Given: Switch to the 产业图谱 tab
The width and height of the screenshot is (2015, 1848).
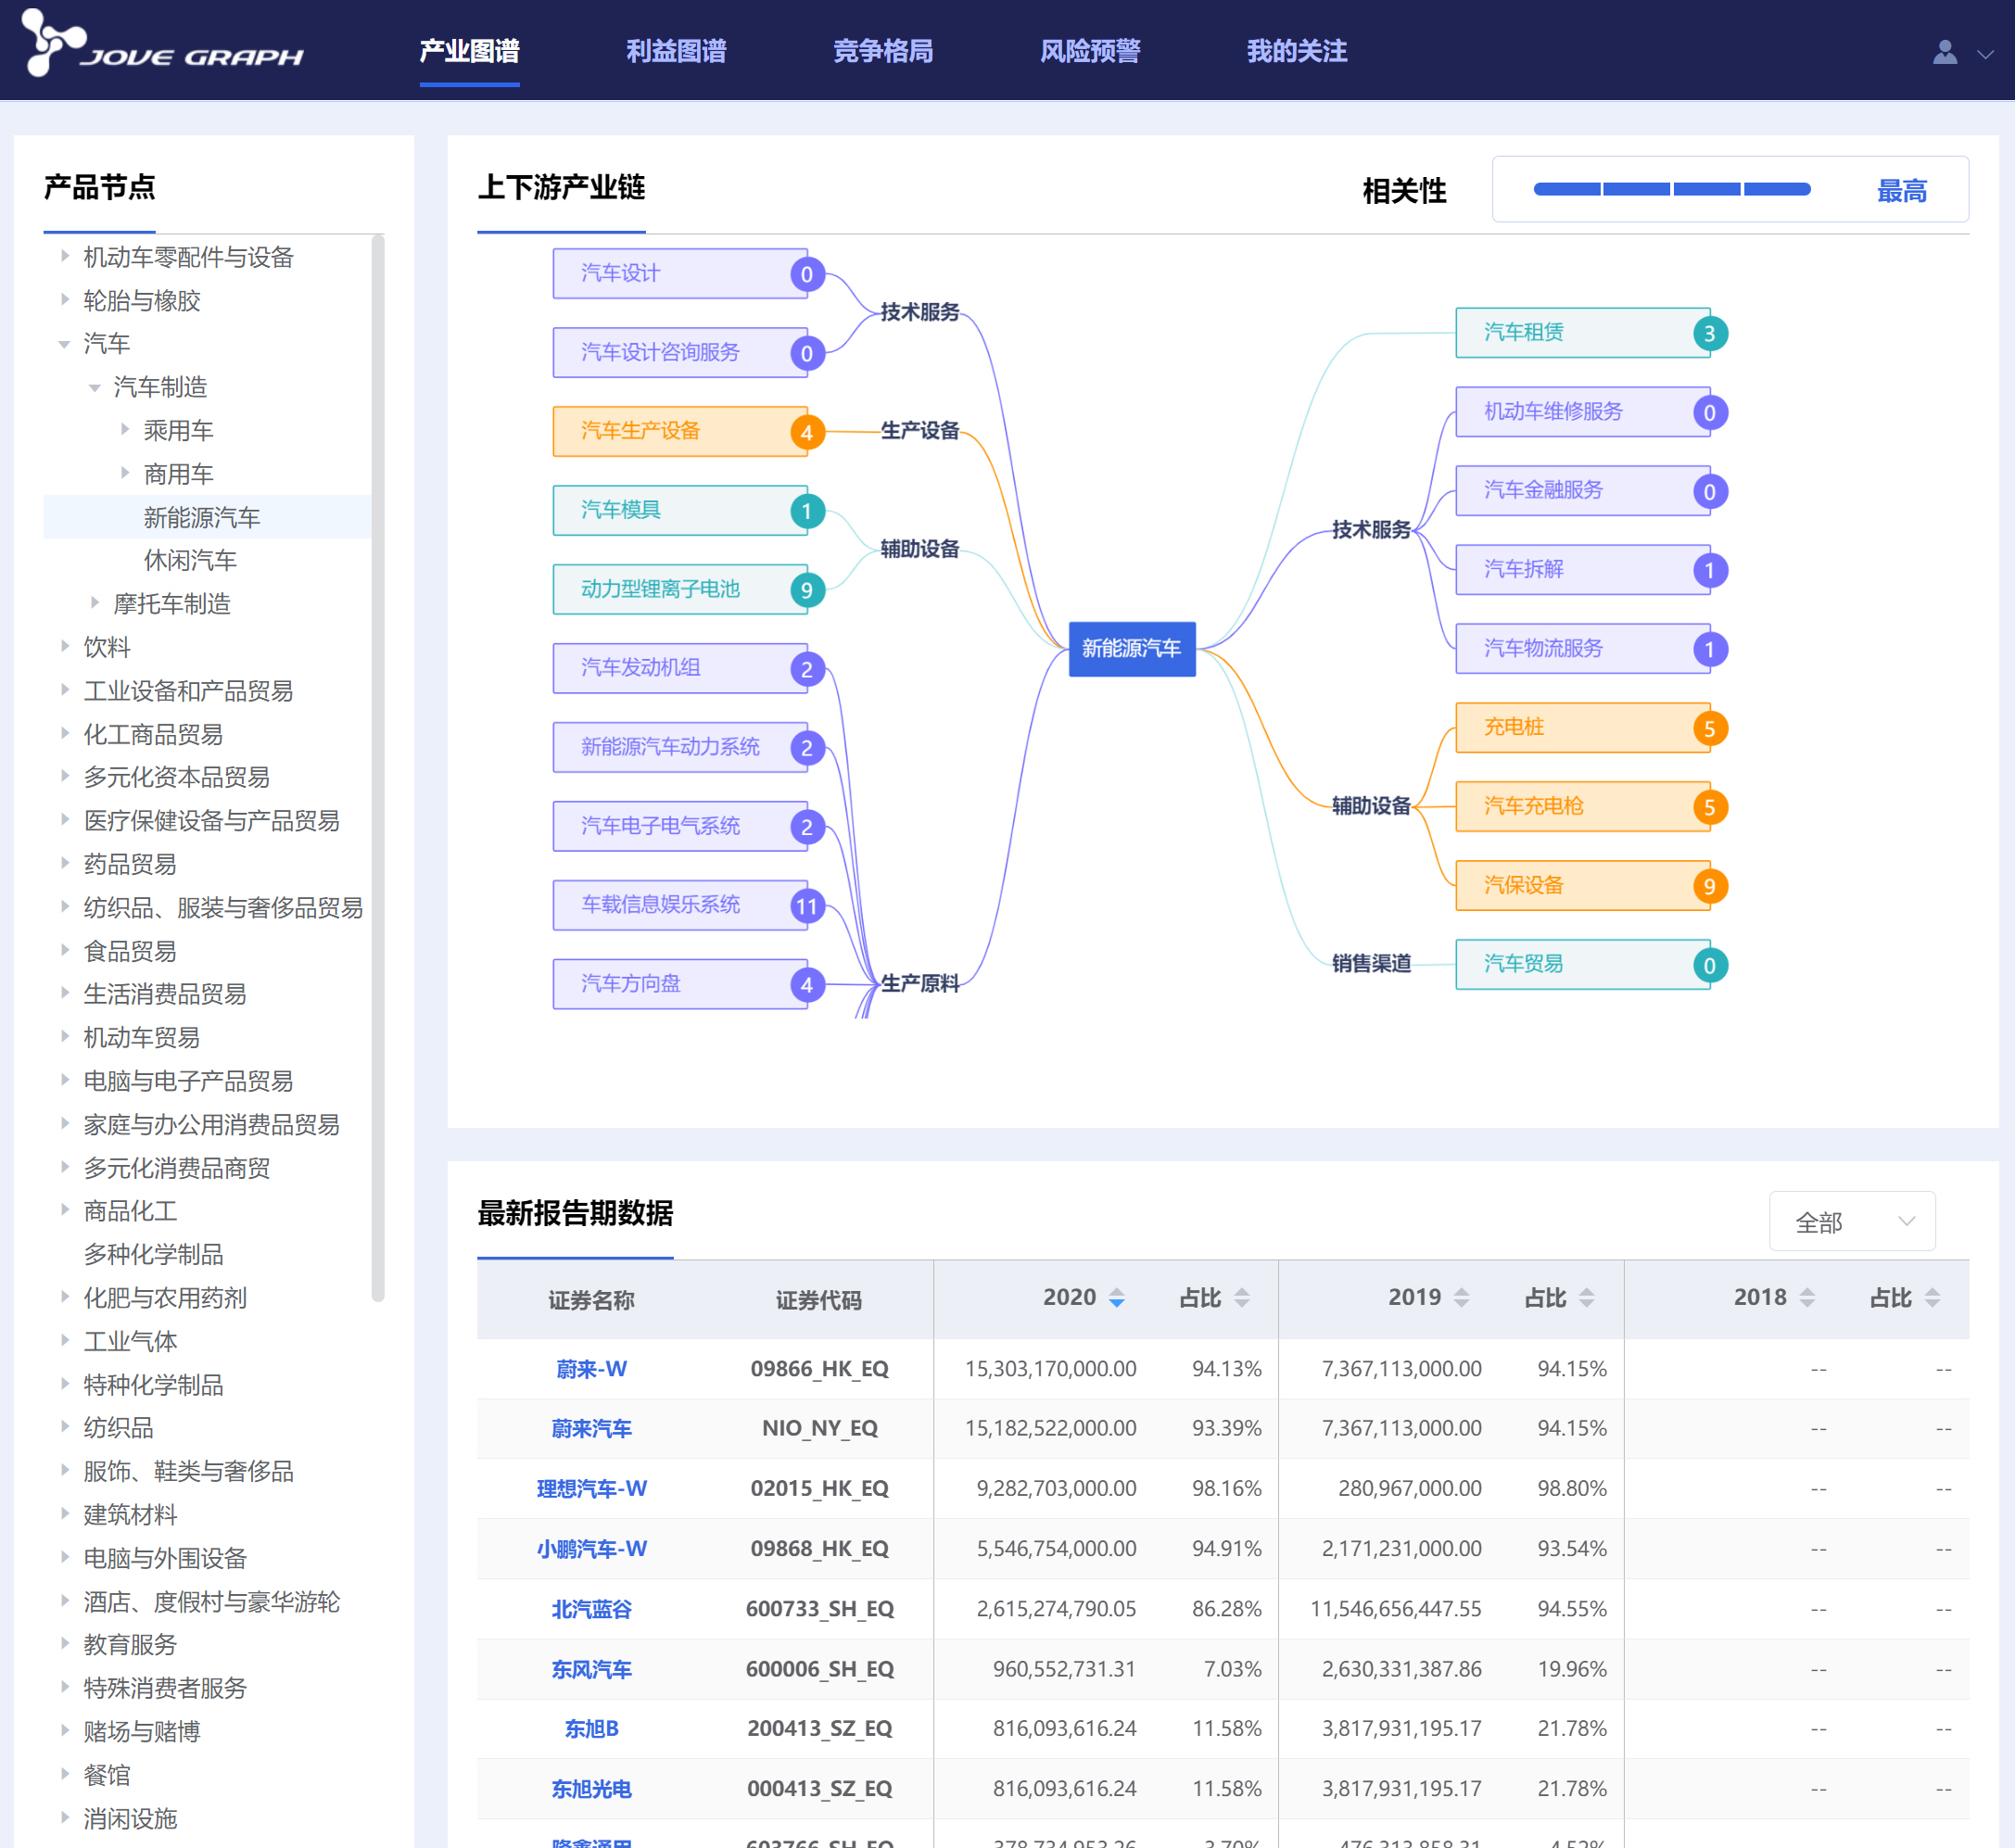Looking at the screenshot, I should 469,51.
